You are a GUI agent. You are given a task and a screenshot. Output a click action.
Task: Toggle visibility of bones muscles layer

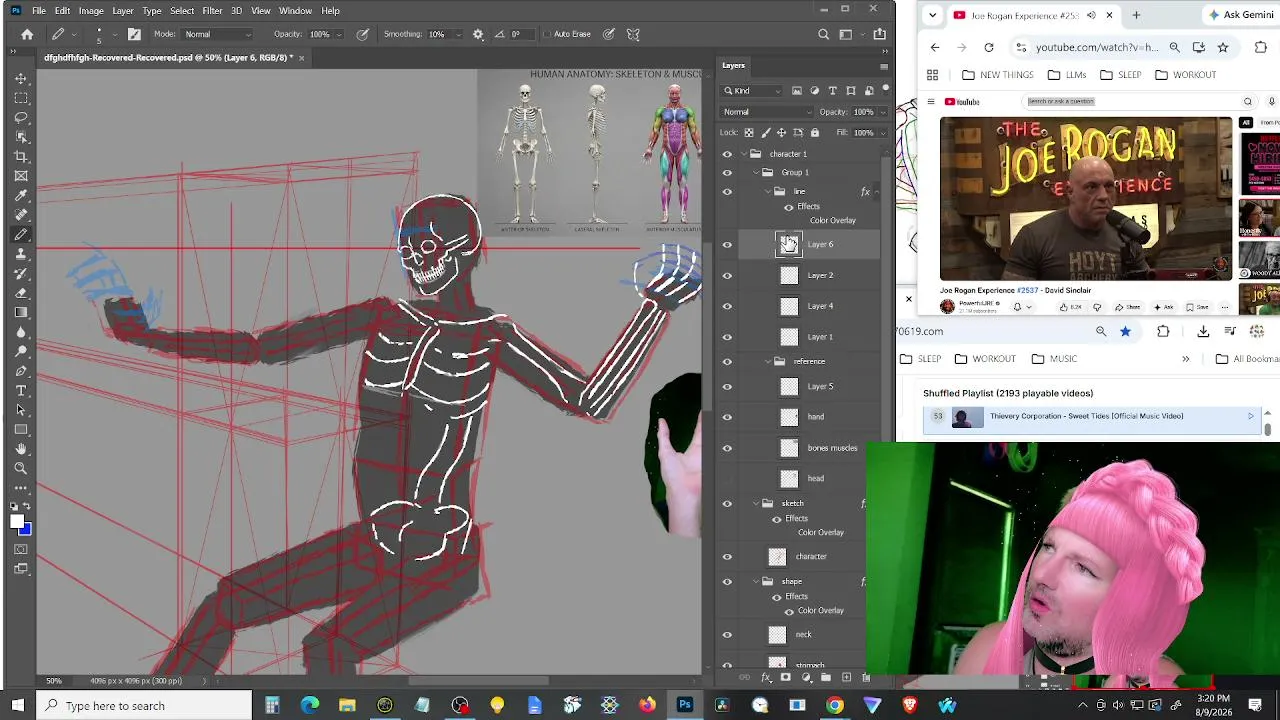click(727, 448)
